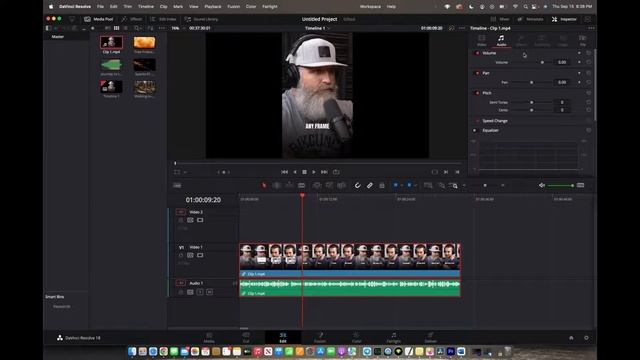This screenshot has height=360, width=640.
Task: Open the Effects library panel button
Action: [131, 19]
